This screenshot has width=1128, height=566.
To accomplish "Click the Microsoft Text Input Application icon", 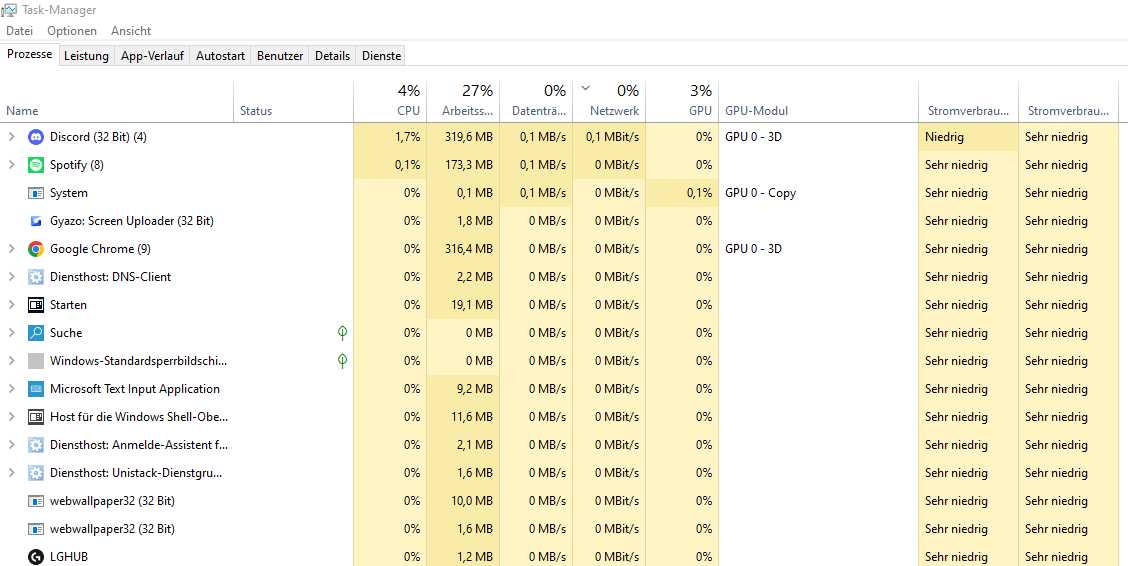I will pos(35,389).
